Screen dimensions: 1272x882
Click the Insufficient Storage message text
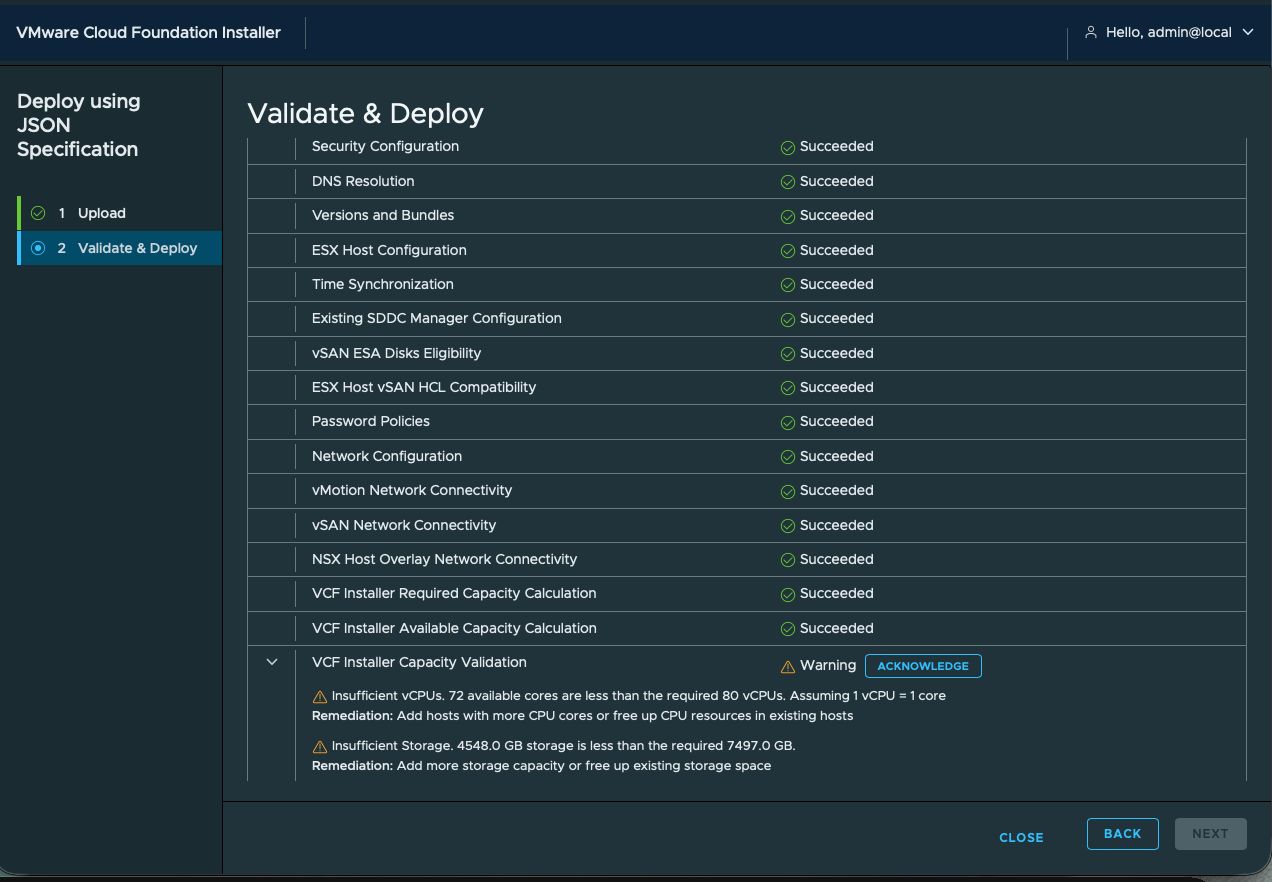pyautogui.click(x=563, y=745)
